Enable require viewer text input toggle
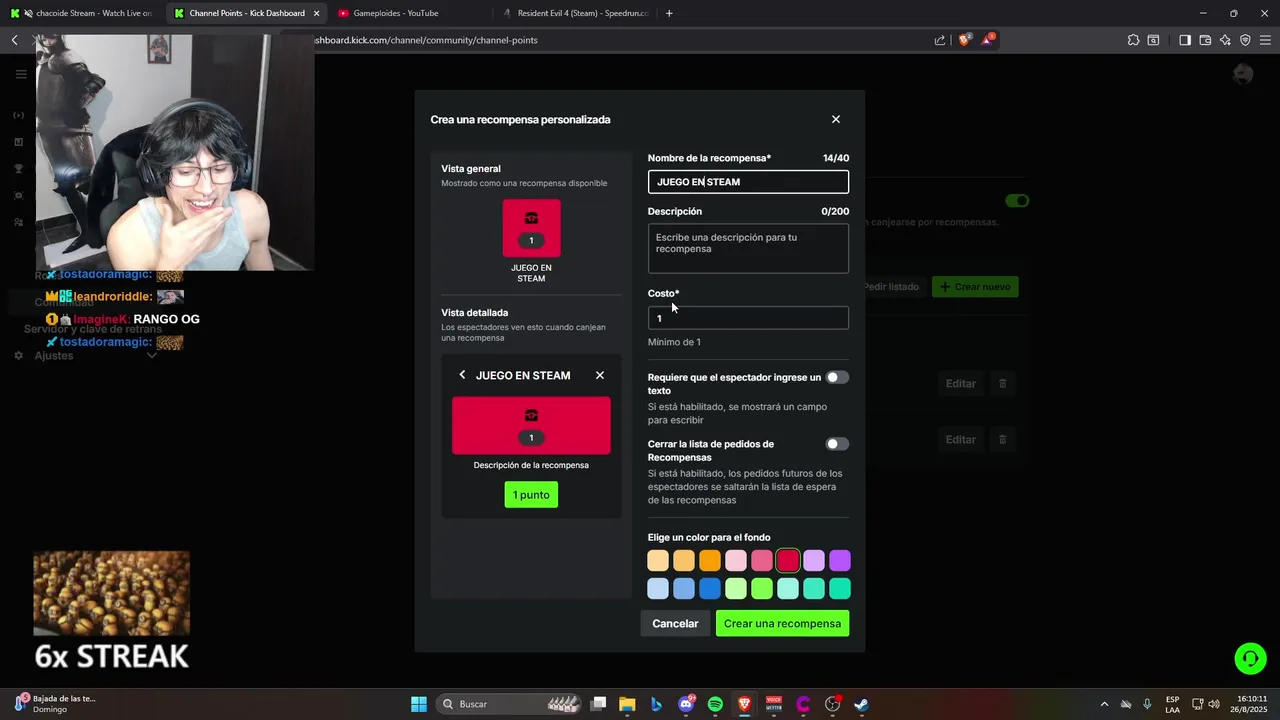This screenshot has width=1280, height=720. tap(837, 377)
